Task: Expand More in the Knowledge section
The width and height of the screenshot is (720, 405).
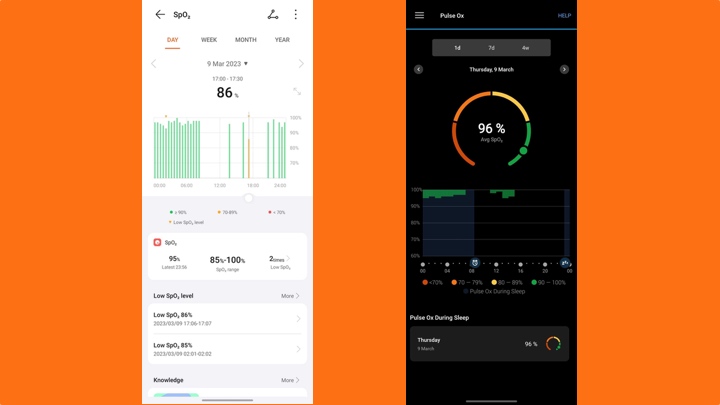Action: click(x=290, y=380)
